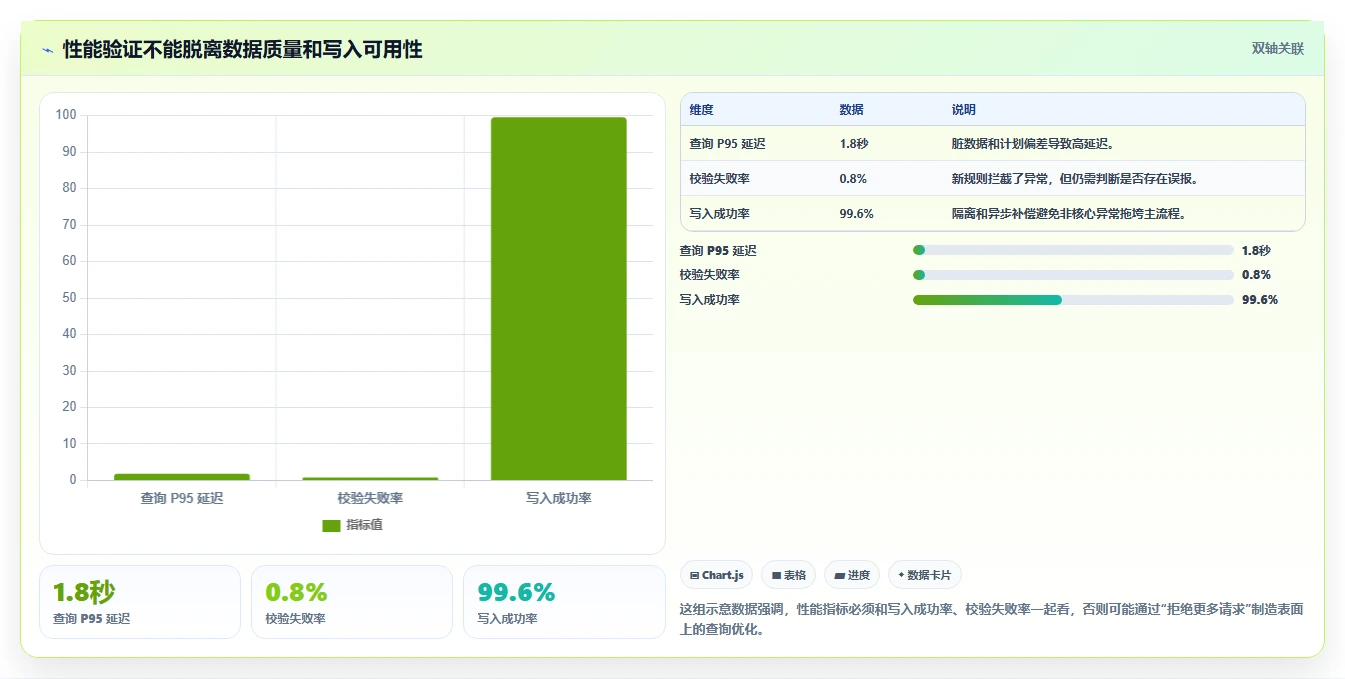Open the 1.8秒 stat card
Viewport: 1345px width, 679px height.
[140, 602]
